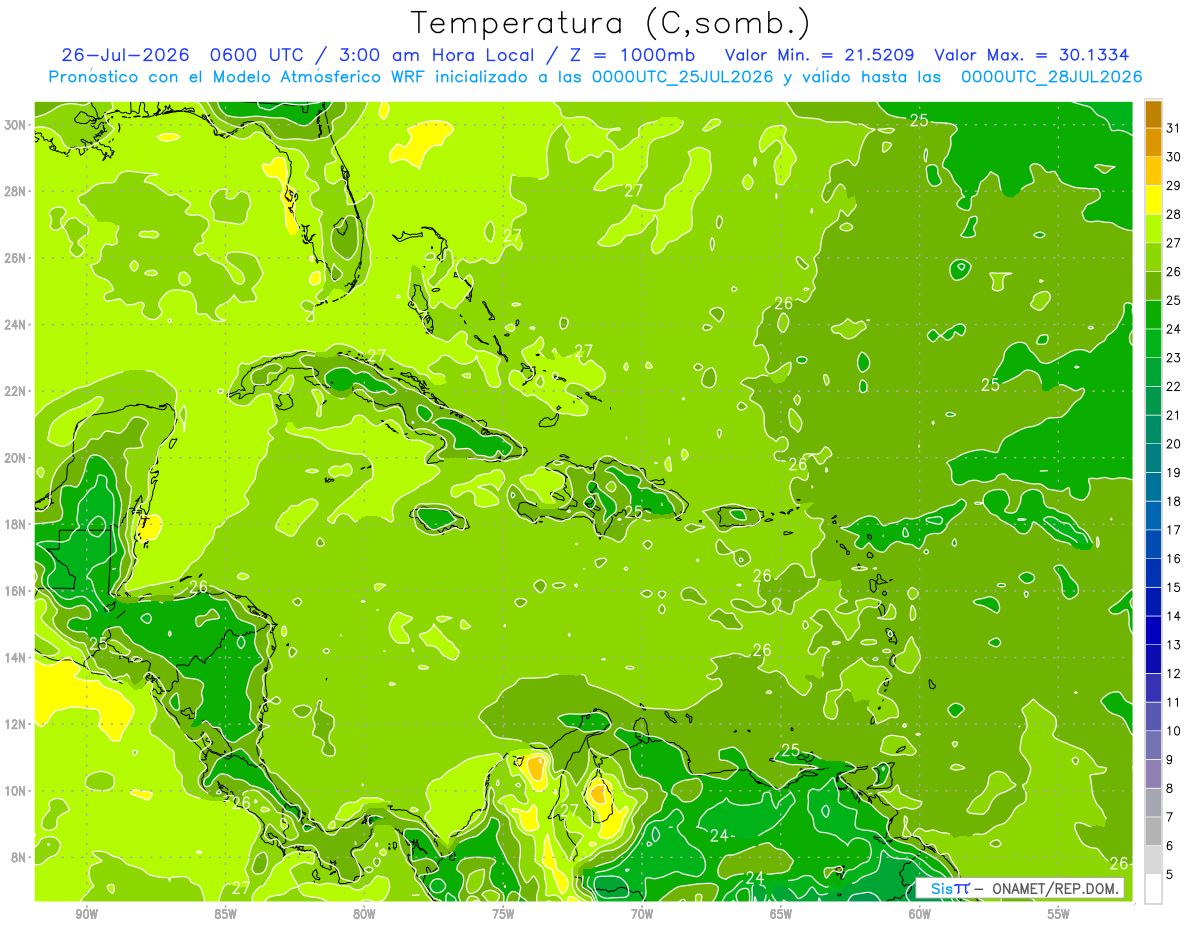Screen dimensions: 1200x927
Task: Click the title 'Temperatura (C,somb.)'
Action: point(611,23)
